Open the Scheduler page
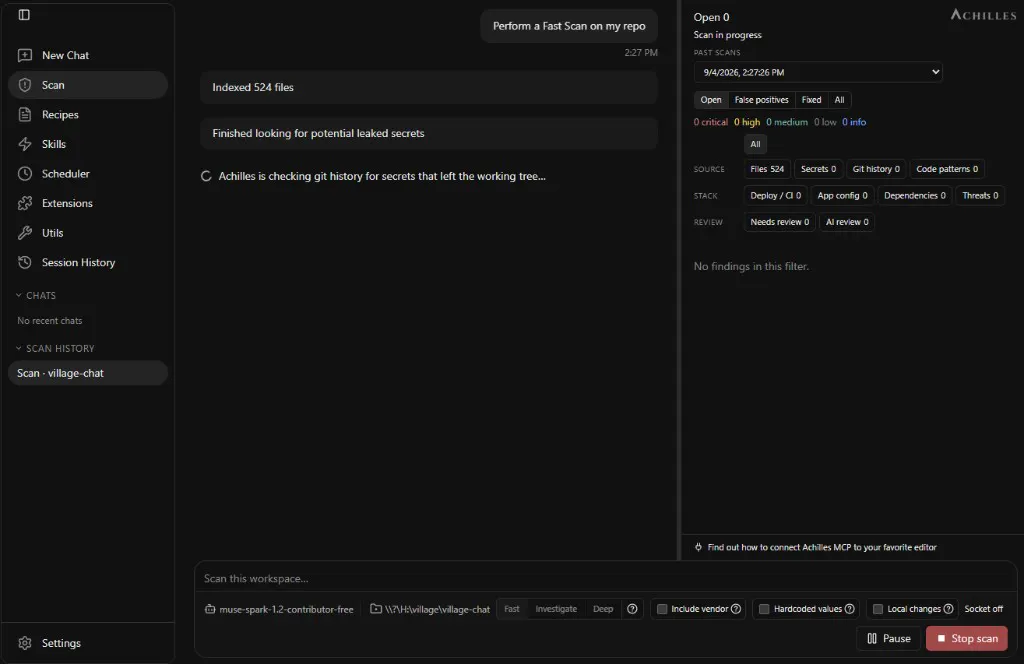 (x=88, y=174)
